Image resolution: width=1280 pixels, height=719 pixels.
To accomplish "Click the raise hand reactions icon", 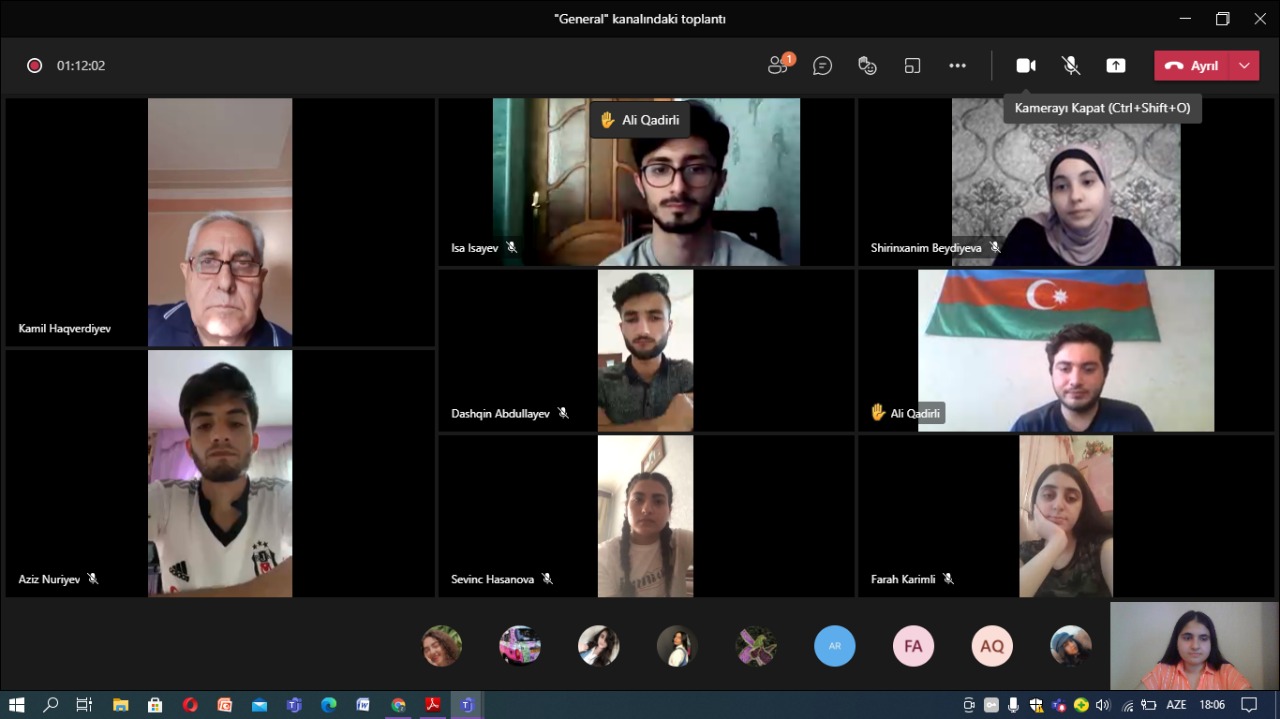I will (x=867, y=66).
